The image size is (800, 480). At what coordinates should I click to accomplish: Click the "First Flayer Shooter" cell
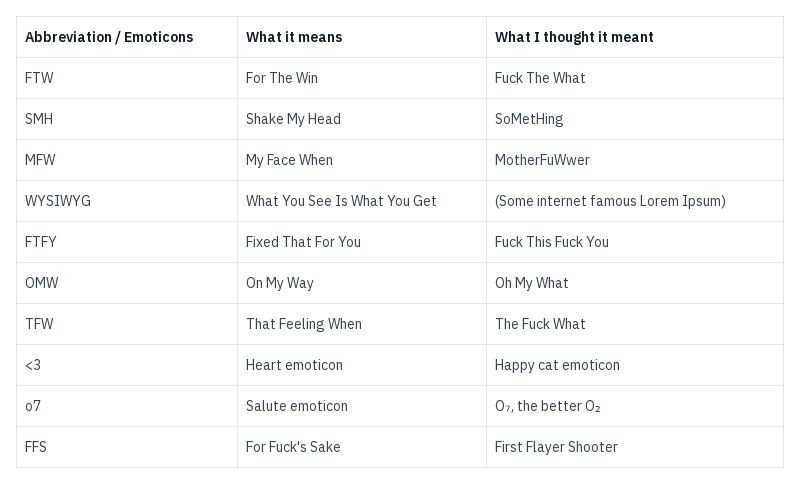[x=556, y=447]
